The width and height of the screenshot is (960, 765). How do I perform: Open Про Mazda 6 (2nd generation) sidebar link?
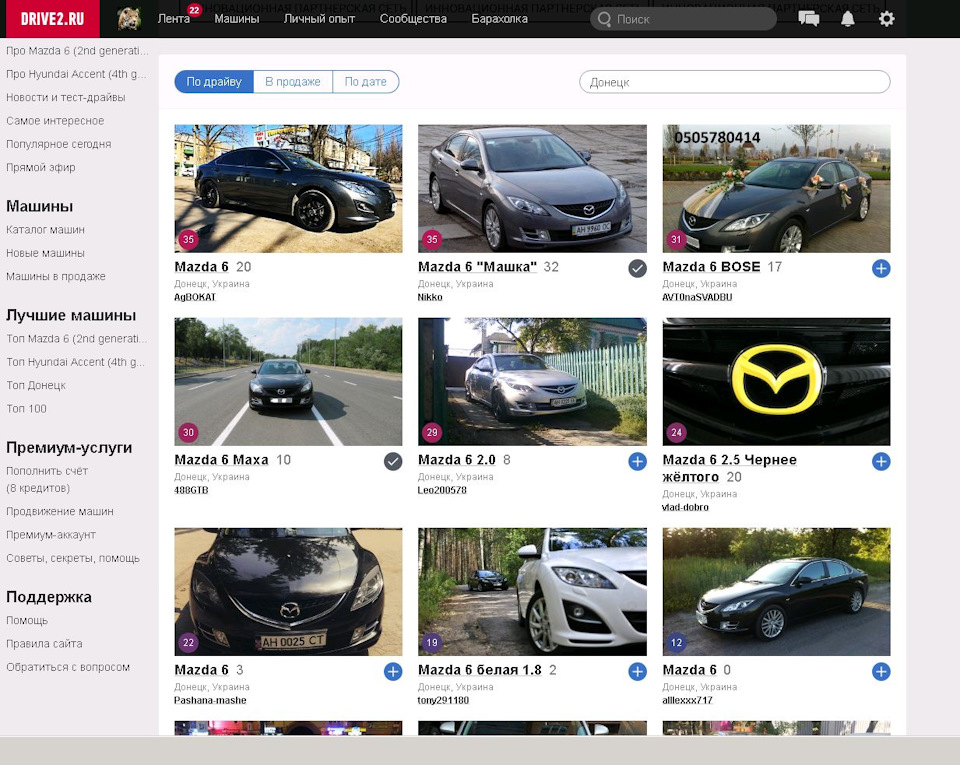(77, 51)
